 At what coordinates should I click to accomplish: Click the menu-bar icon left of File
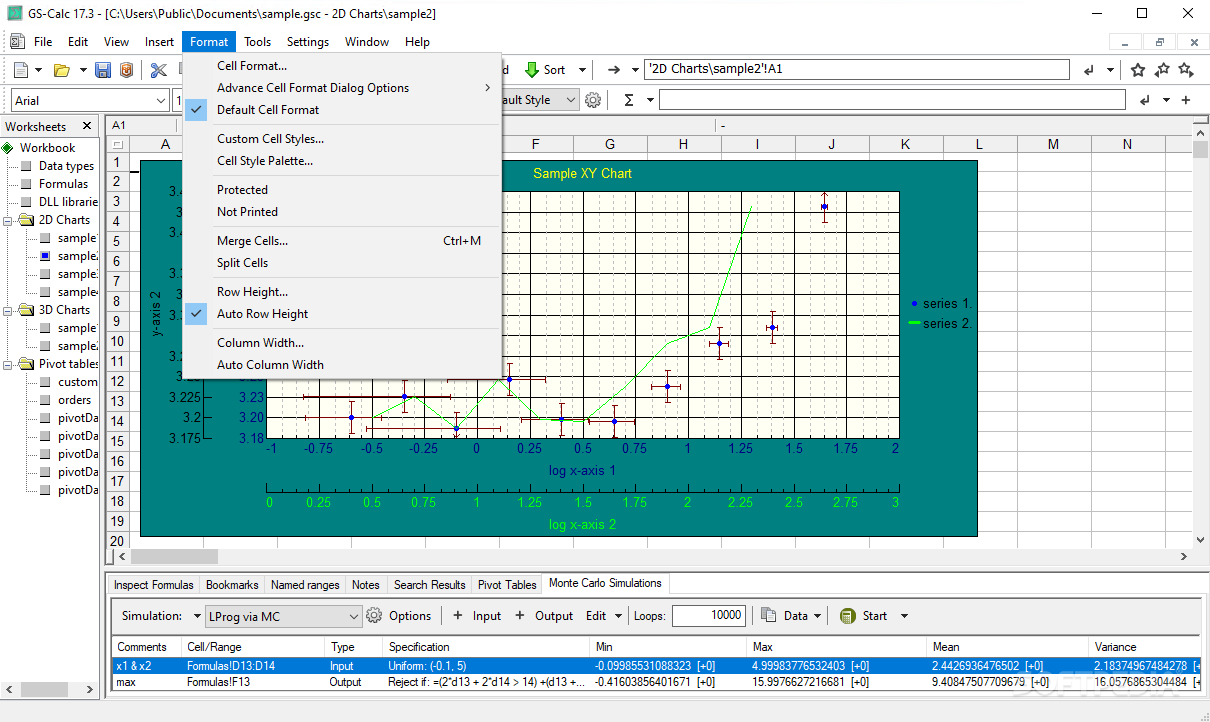(x=17, y=42)
